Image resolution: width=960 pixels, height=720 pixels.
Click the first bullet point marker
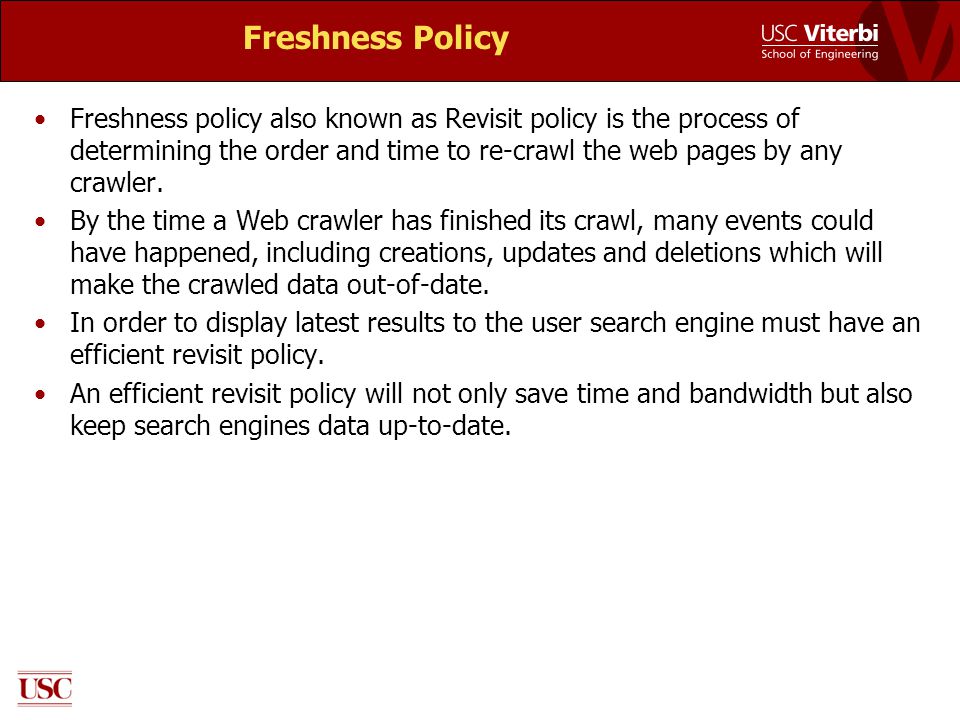point(40,119)
